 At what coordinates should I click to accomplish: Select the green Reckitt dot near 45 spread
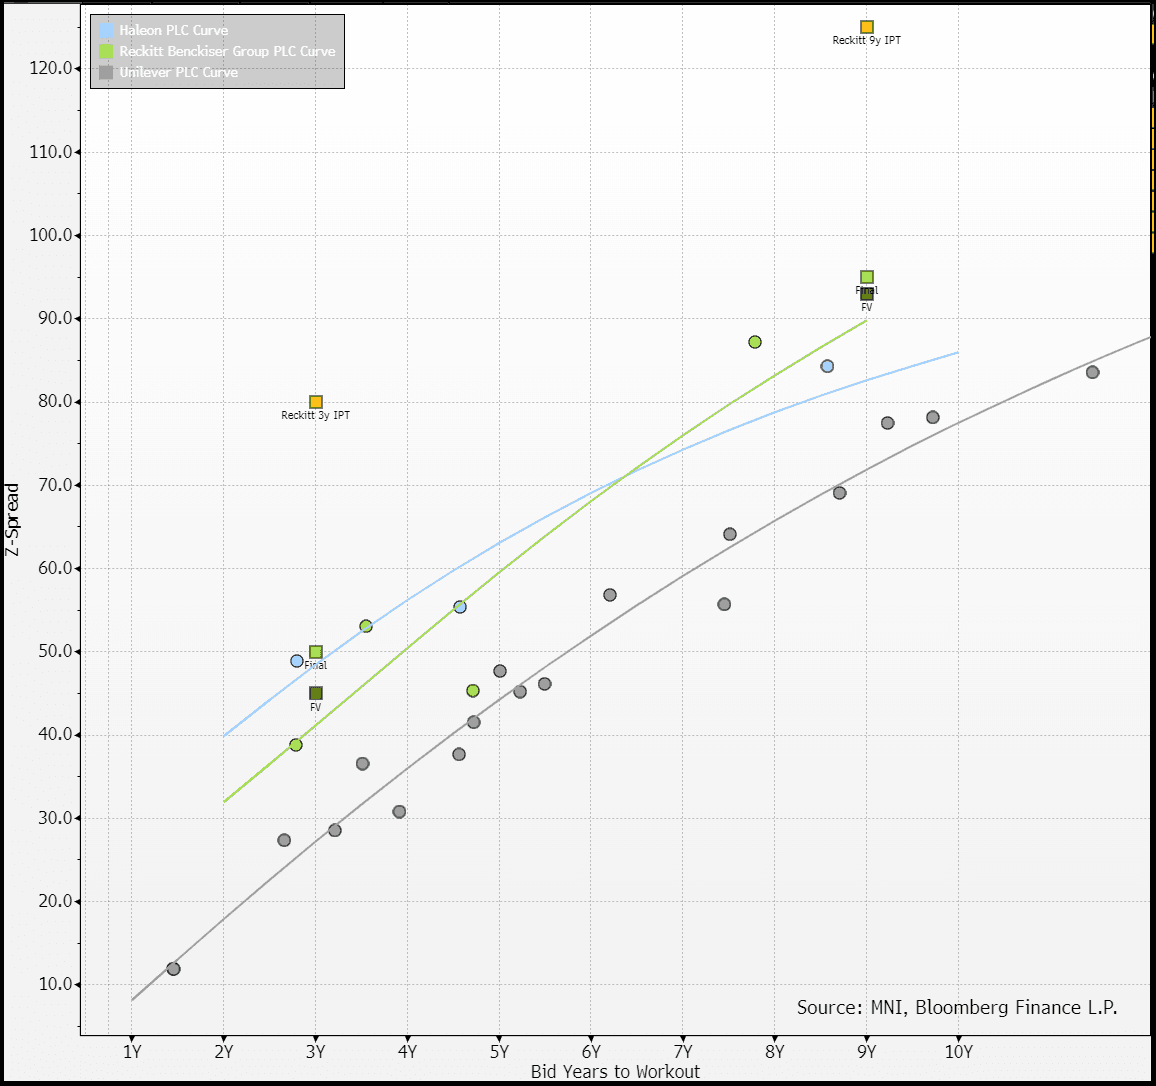point(473,691)
